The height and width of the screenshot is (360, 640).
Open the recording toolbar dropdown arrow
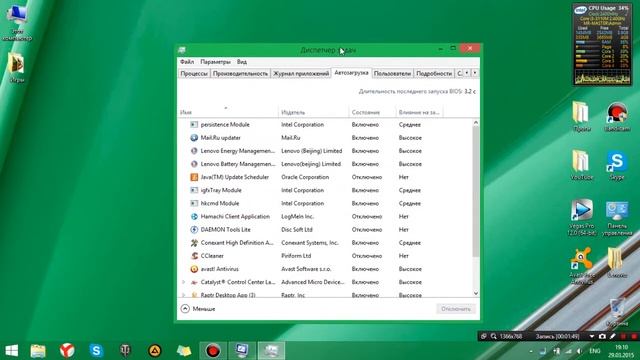[x=591, y=336]
